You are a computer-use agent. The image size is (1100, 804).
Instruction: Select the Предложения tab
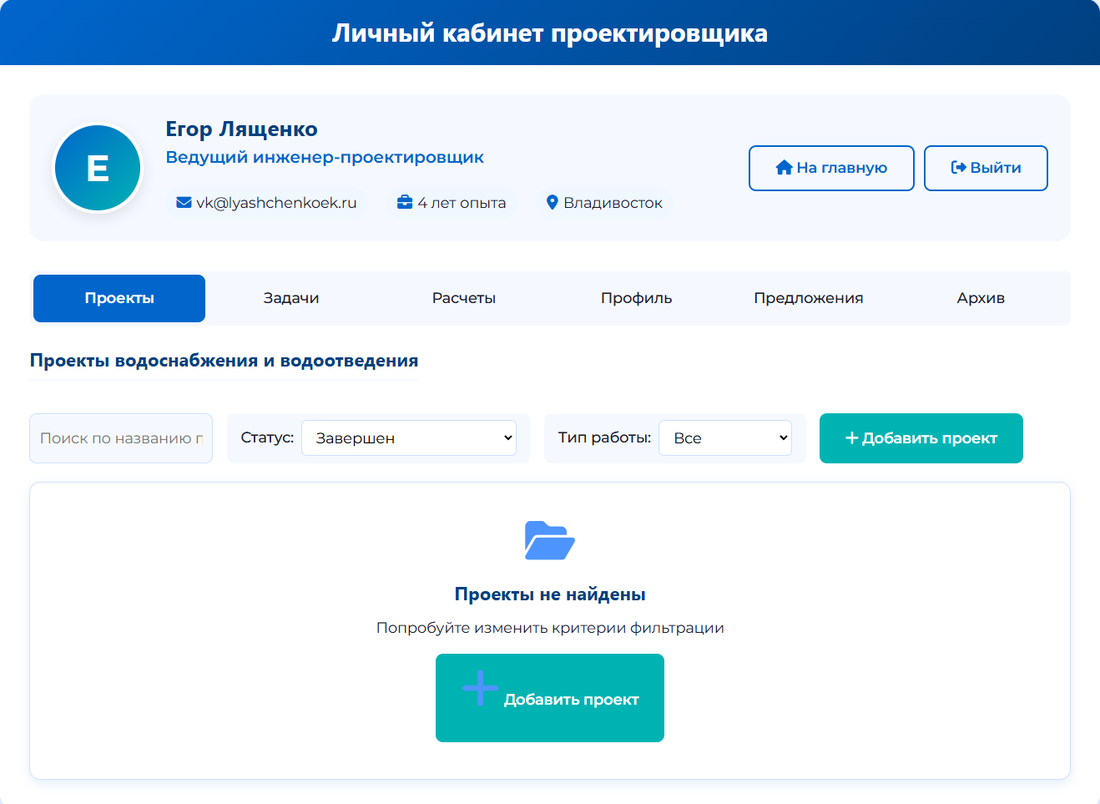point(808,298)
